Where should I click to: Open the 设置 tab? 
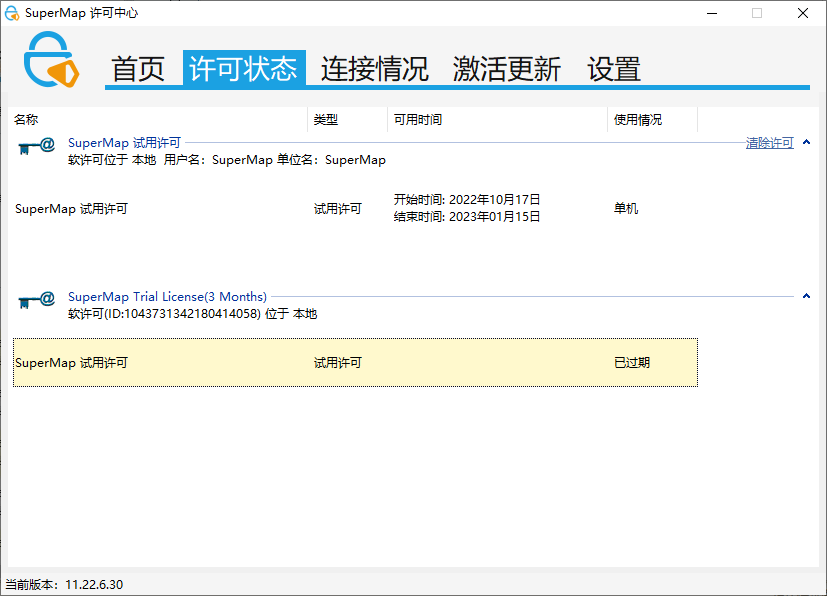pos(614,69)
